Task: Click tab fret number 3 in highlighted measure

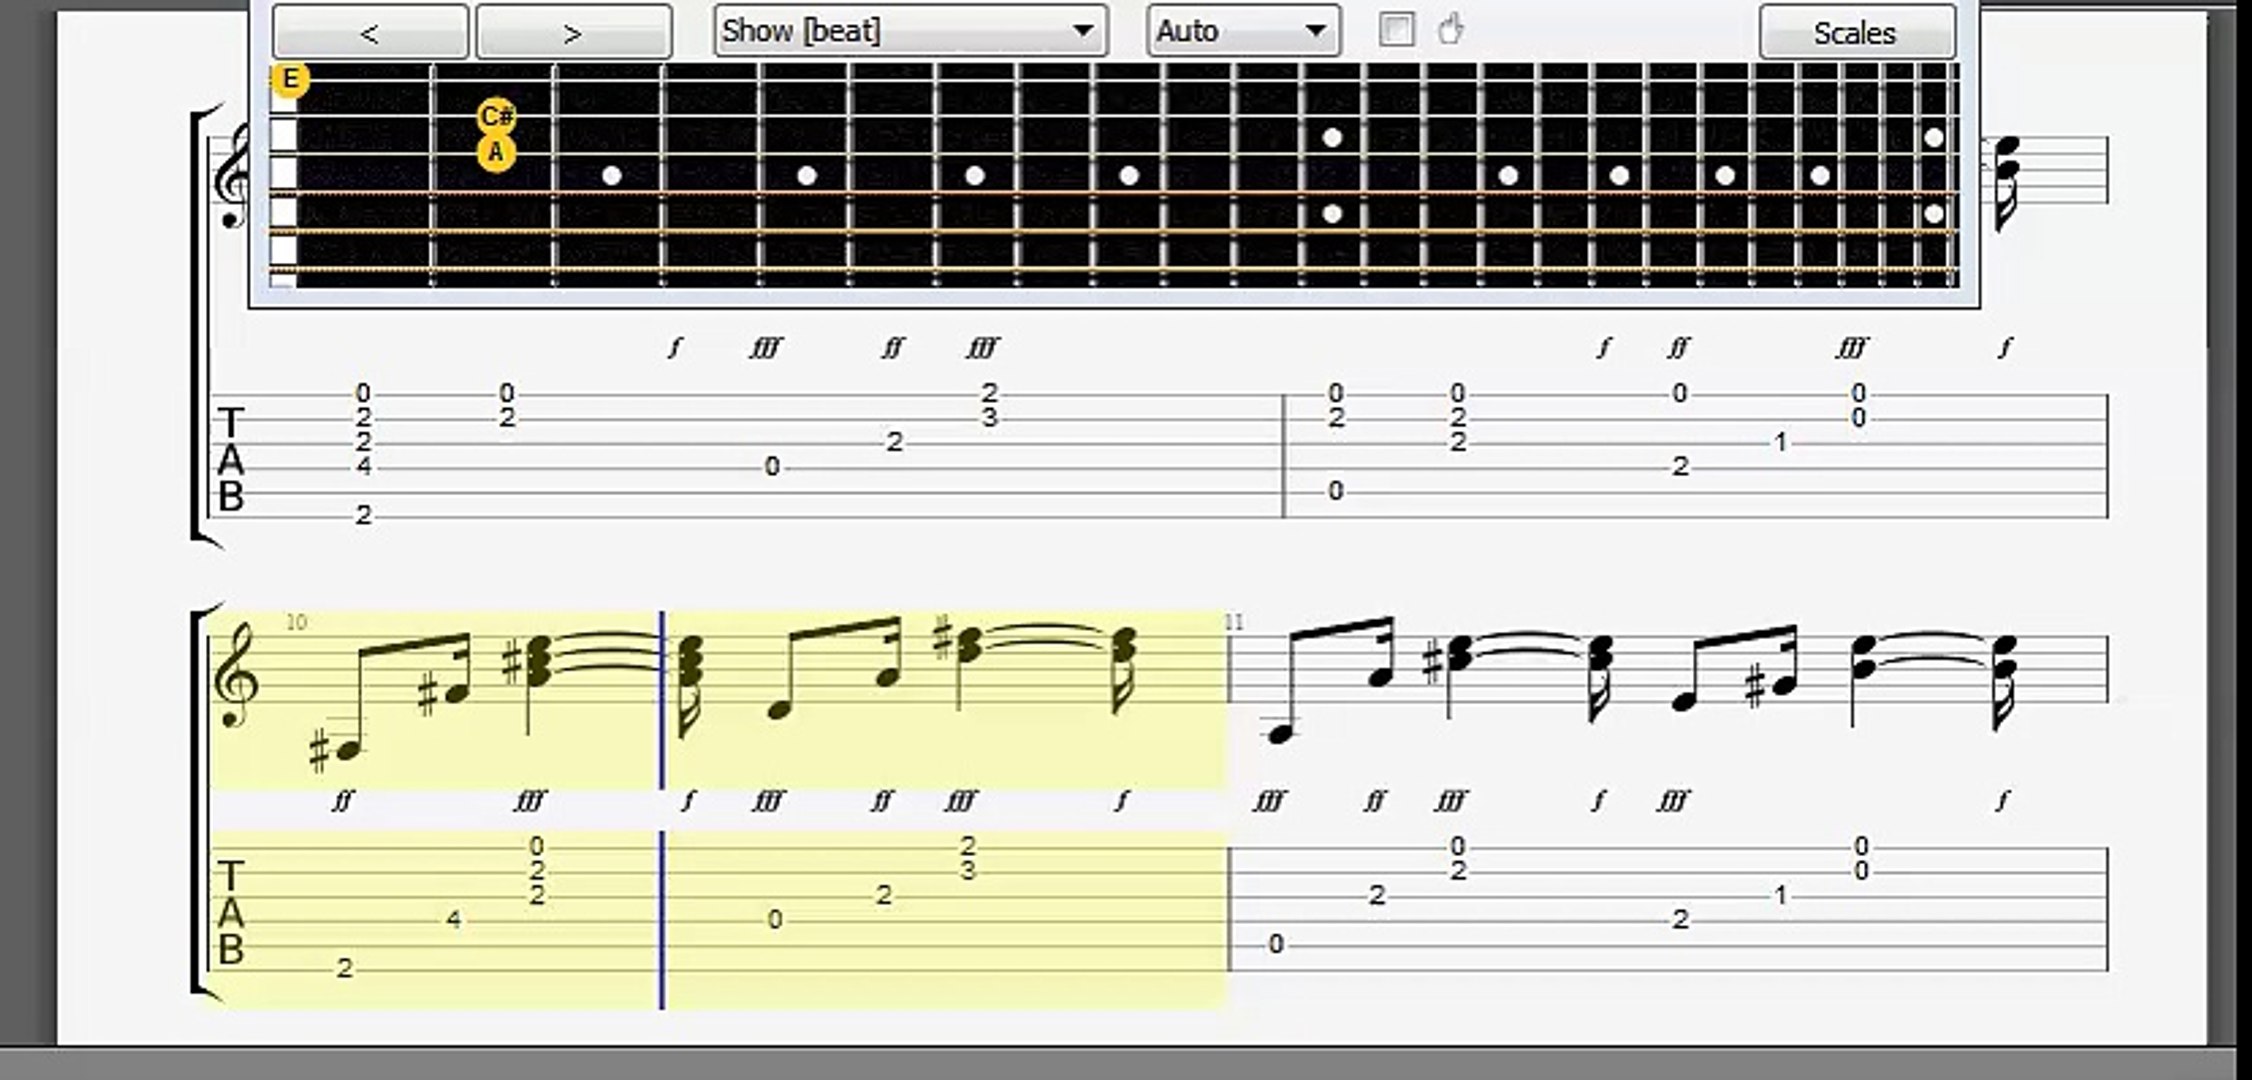Action: 967,871
